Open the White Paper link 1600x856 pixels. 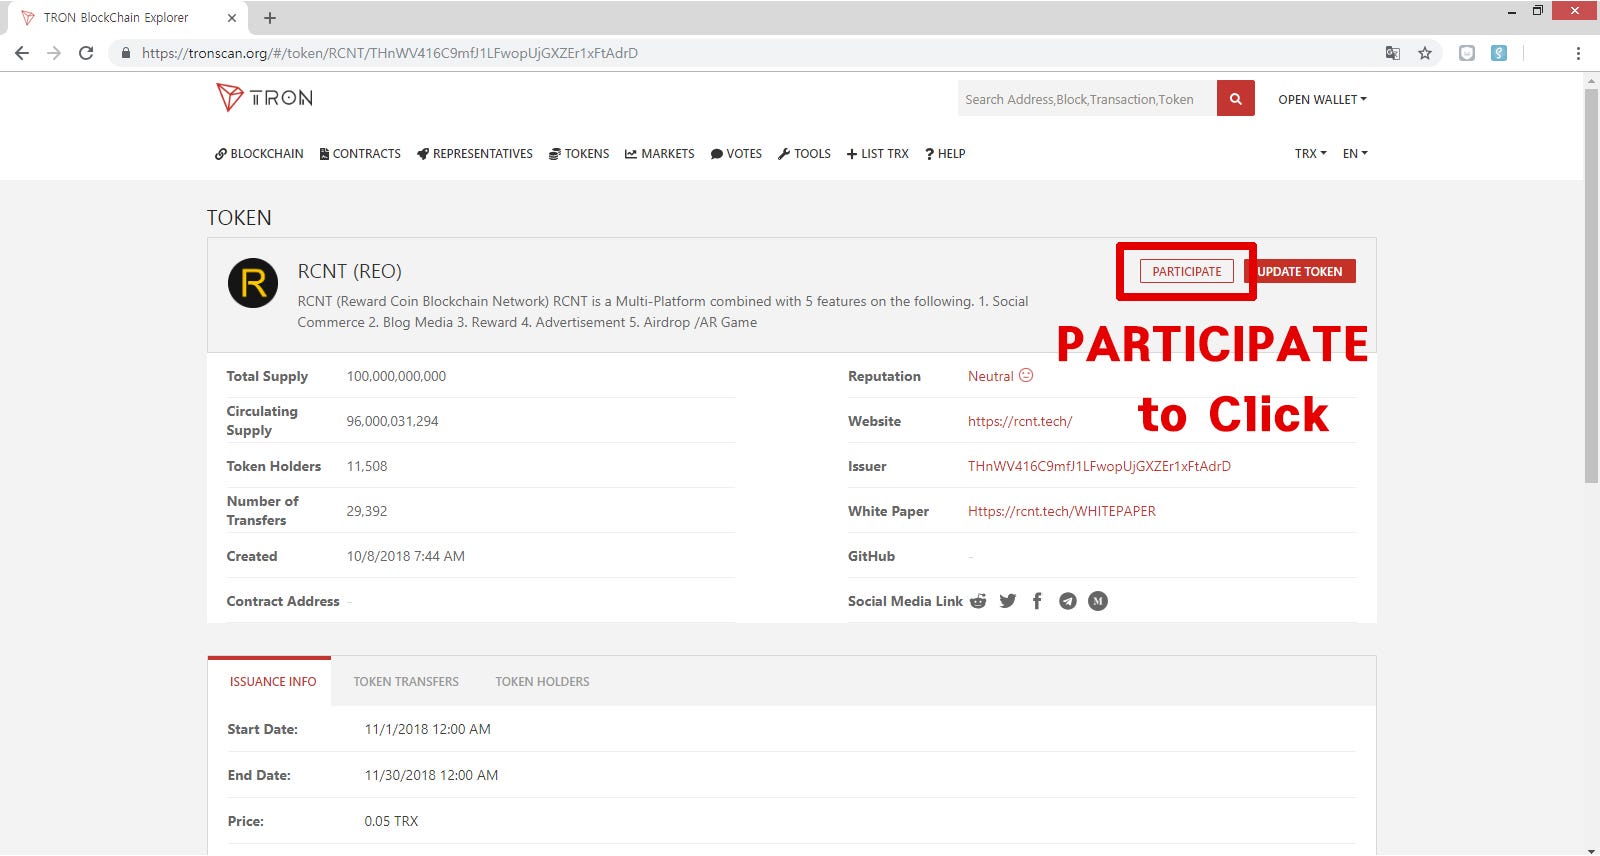(x=1062, y=511)
